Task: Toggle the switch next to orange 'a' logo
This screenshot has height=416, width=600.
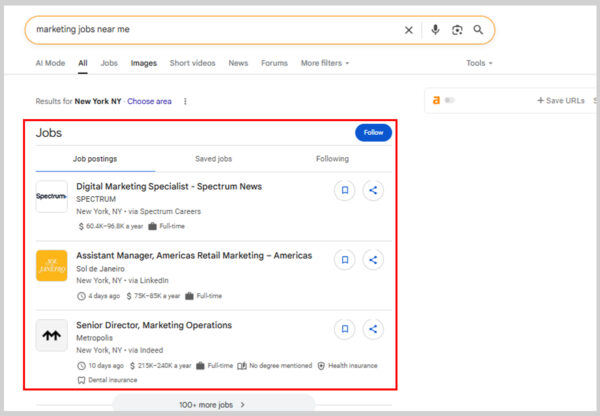Action: (449, 100)
